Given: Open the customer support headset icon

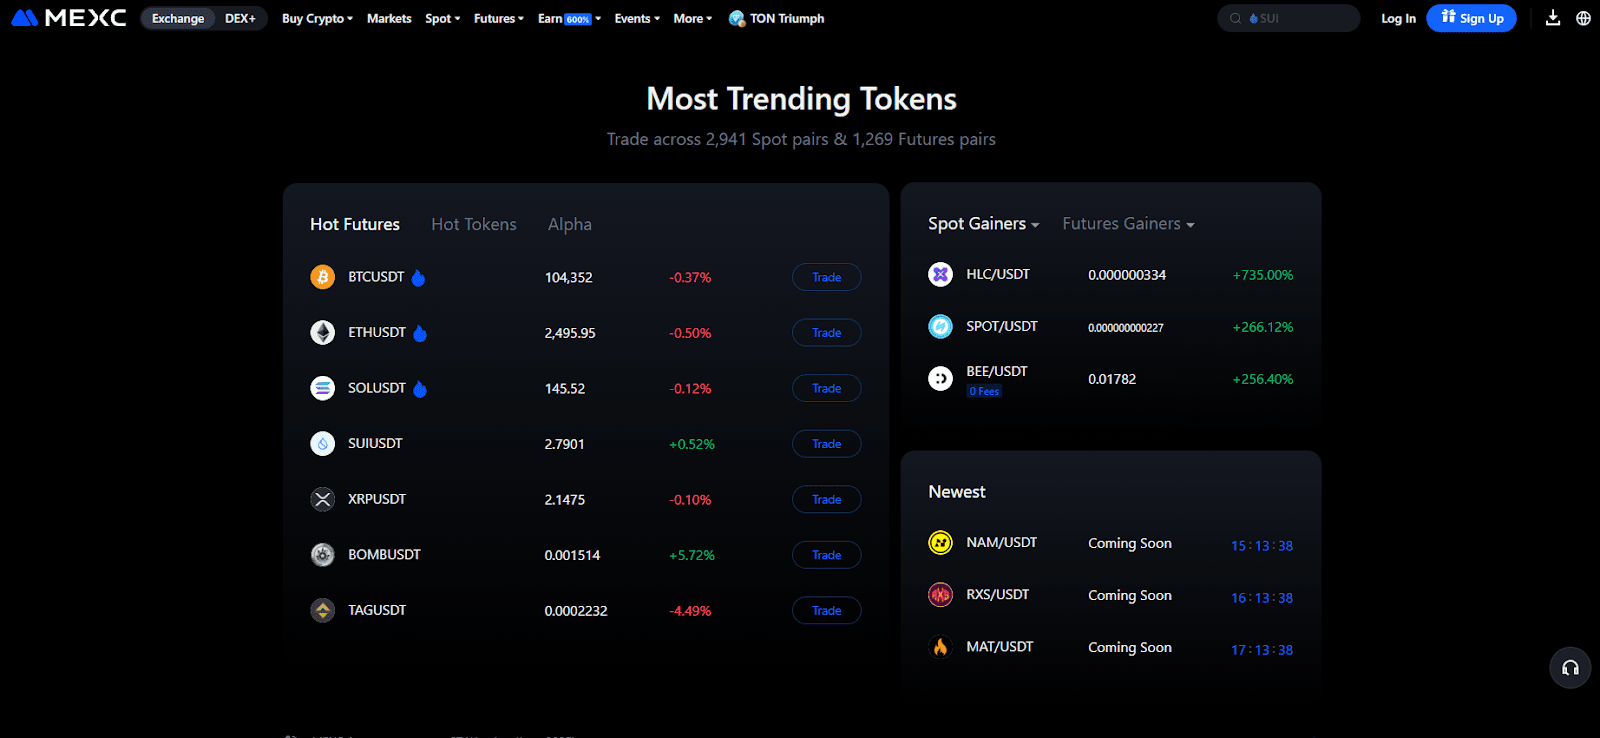Looking at the screenshot, I should (1570, 668).
